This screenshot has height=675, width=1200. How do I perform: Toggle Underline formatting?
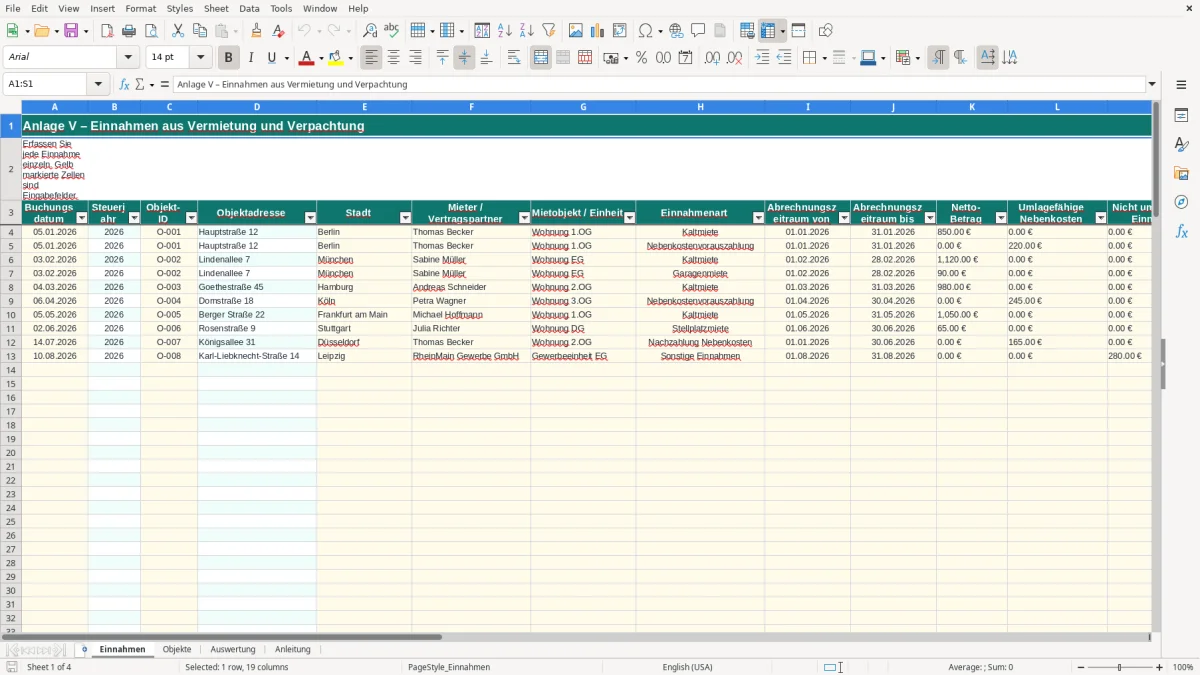click(271, 58)
